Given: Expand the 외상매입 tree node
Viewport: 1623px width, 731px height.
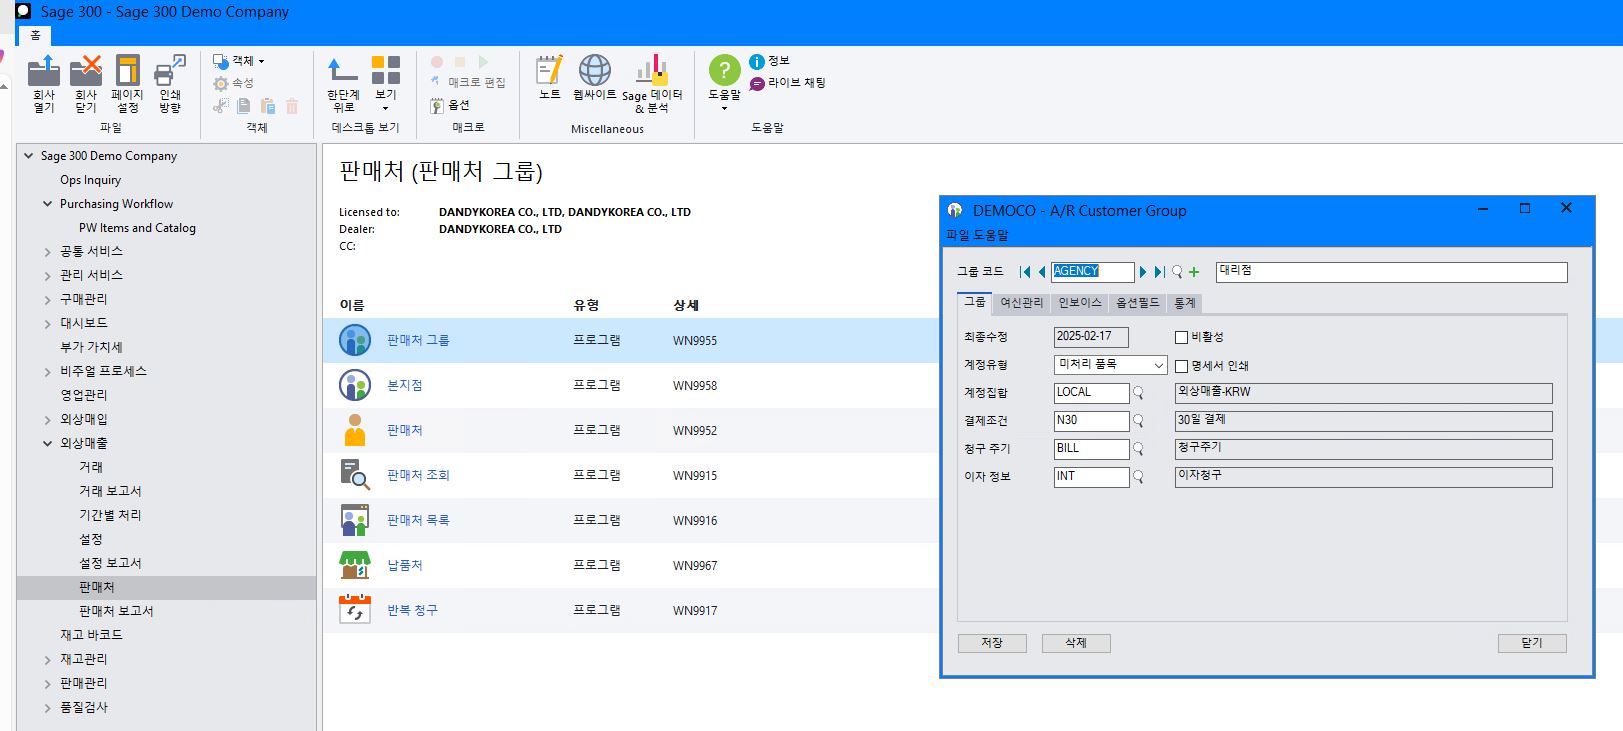Looking at the screenshot, I should [x=47, y=420].
